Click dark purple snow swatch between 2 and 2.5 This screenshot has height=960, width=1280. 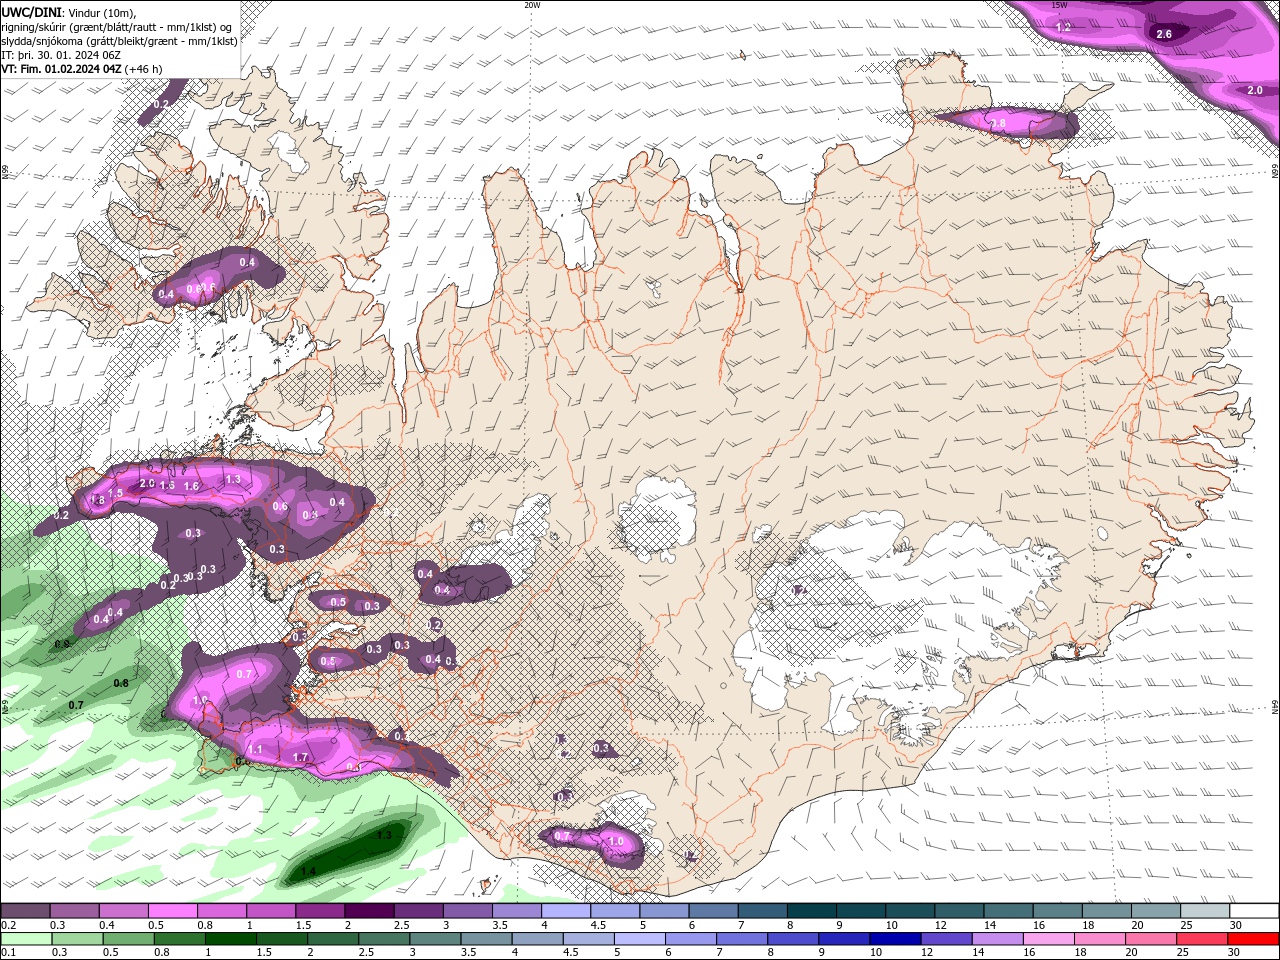coord(369,911)
